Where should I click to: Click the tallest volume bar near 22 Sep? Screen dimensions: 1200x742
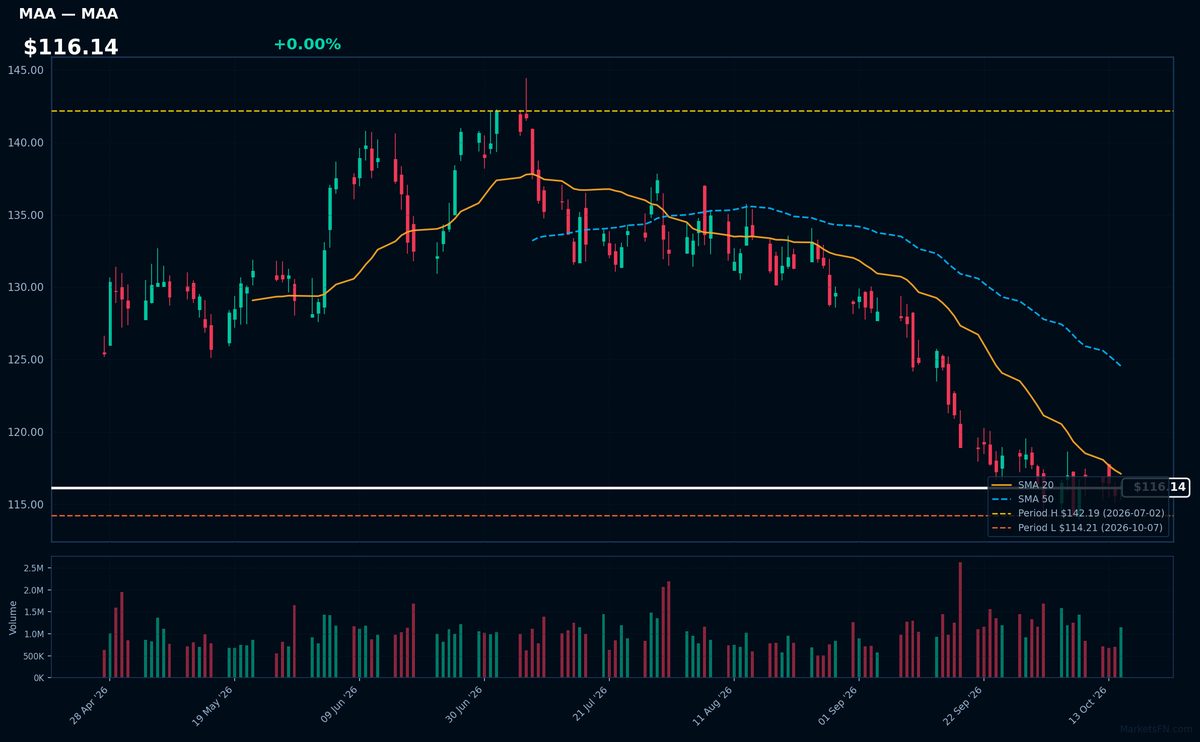pyautogui.click(x=960, y=620)
